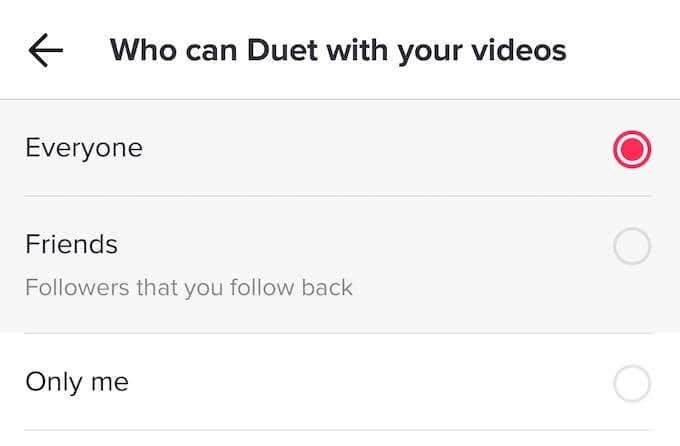
Task: Select the Only me radio button
Action: click(632, 383)
